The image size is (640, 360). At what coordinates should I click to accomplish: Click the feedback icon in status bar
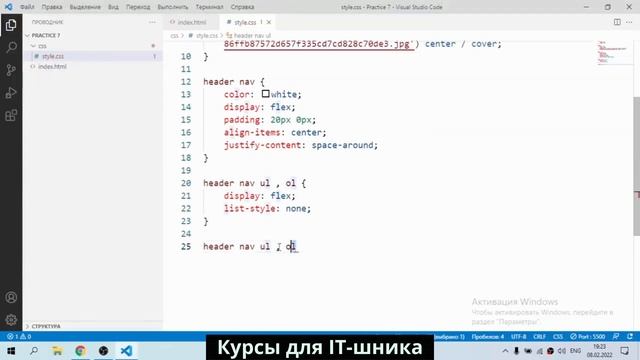[616, 337]
